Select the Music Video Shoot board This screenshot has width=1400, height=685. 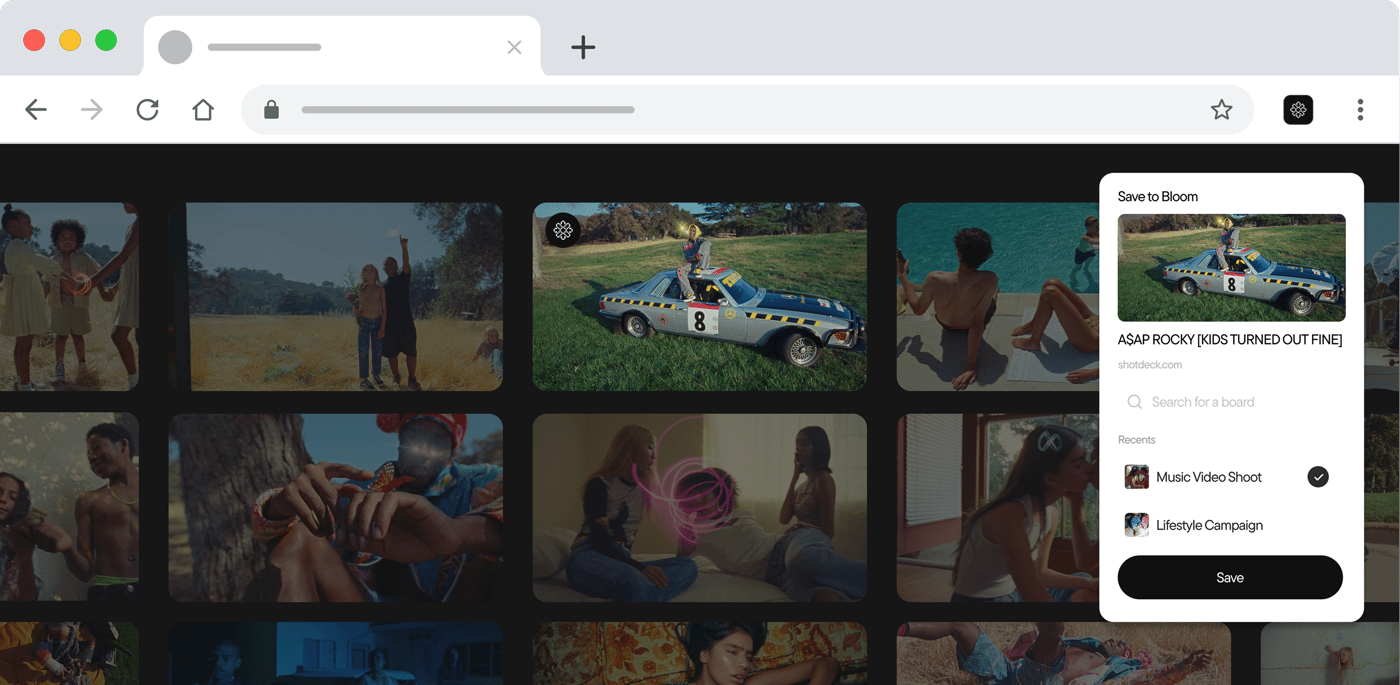click(1231, 477)
